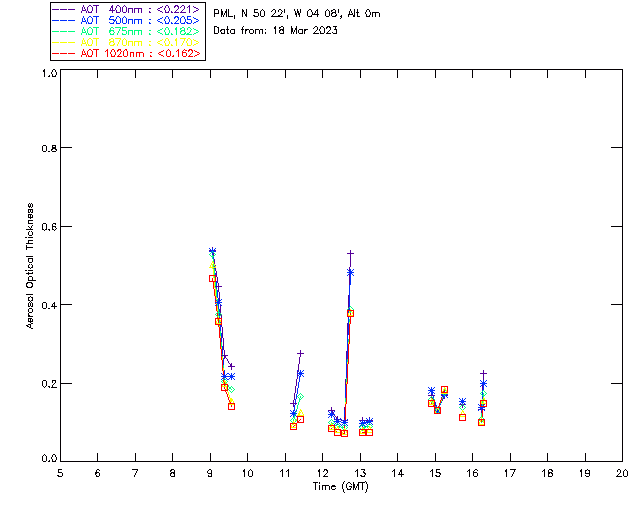Screen dimensions: 640x512
Task: Click the 'Time (GMT)' x-axis label
Action: click(340, 485)
